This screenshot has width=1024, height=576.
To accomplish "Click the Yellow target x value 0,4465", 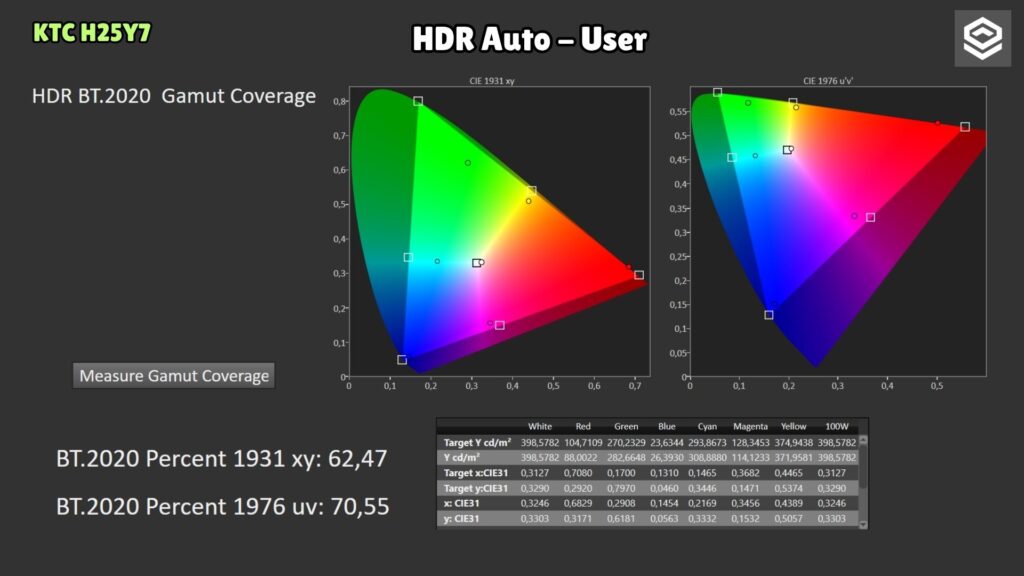I will click(x=788, y=473).
